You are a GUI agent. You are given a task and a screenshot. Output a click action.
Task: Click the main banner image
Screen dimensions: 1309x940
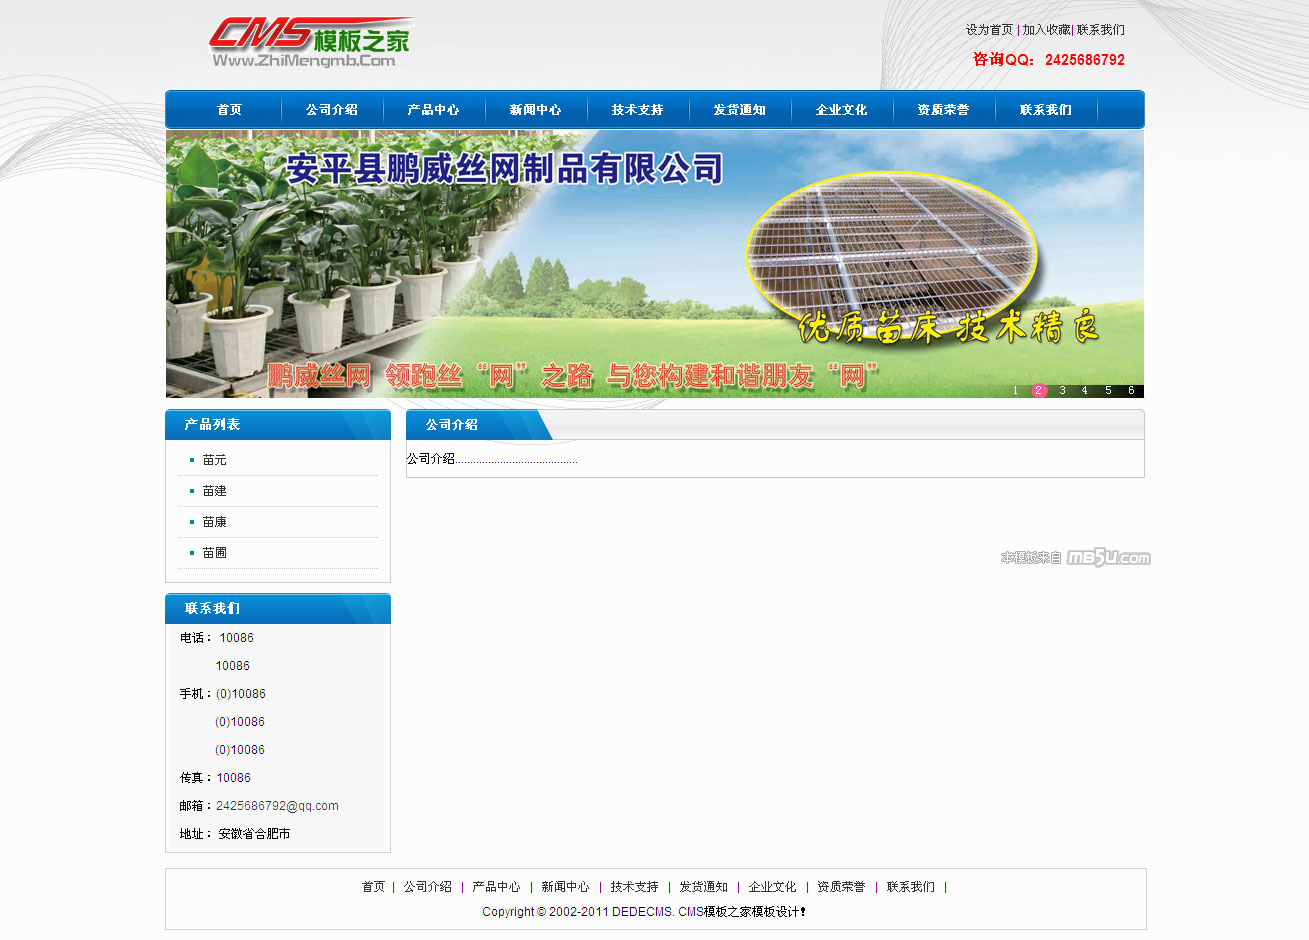[654, 264]
